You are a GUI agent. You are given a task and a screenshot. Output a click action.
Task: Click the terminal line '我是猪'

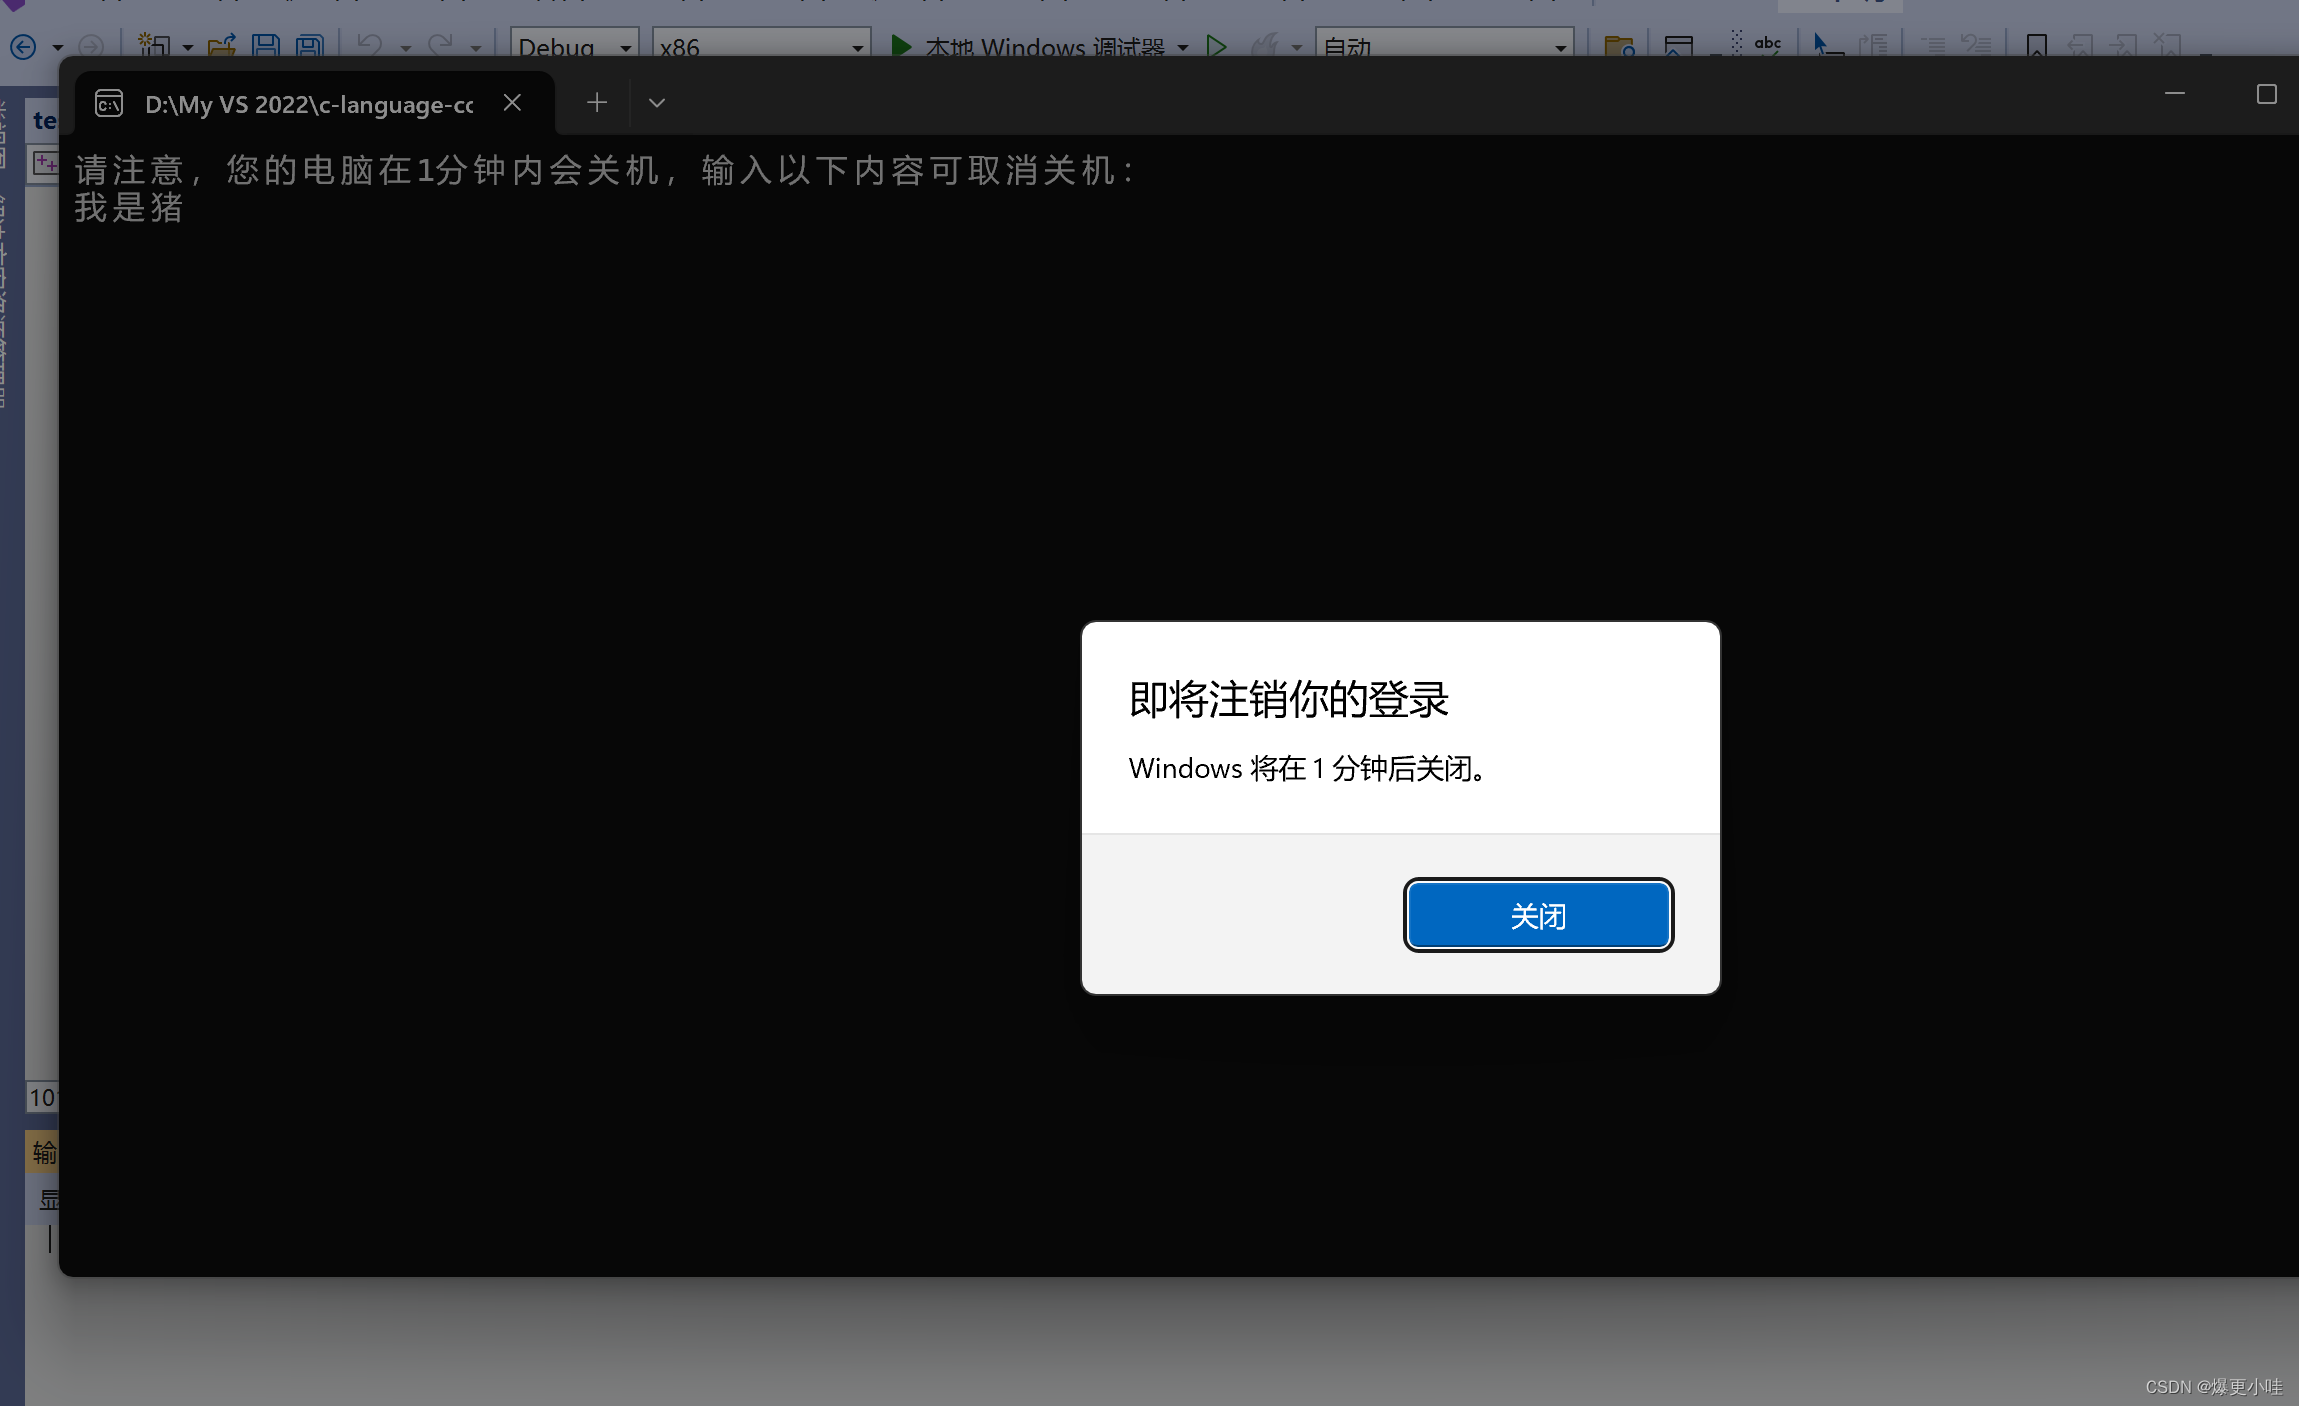point(129,208)
